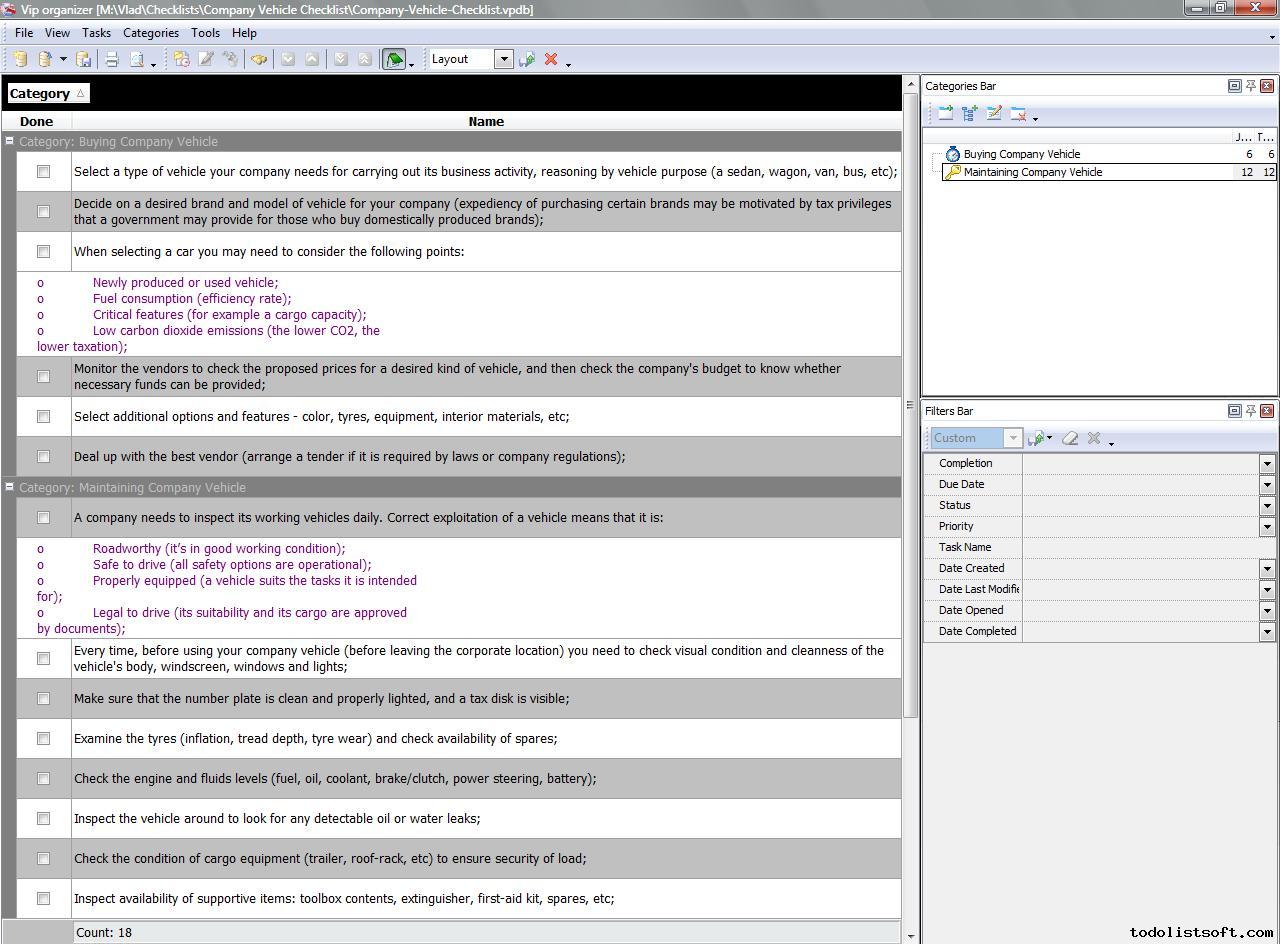Click the edit category pencil icon

[x=993, y=114]
